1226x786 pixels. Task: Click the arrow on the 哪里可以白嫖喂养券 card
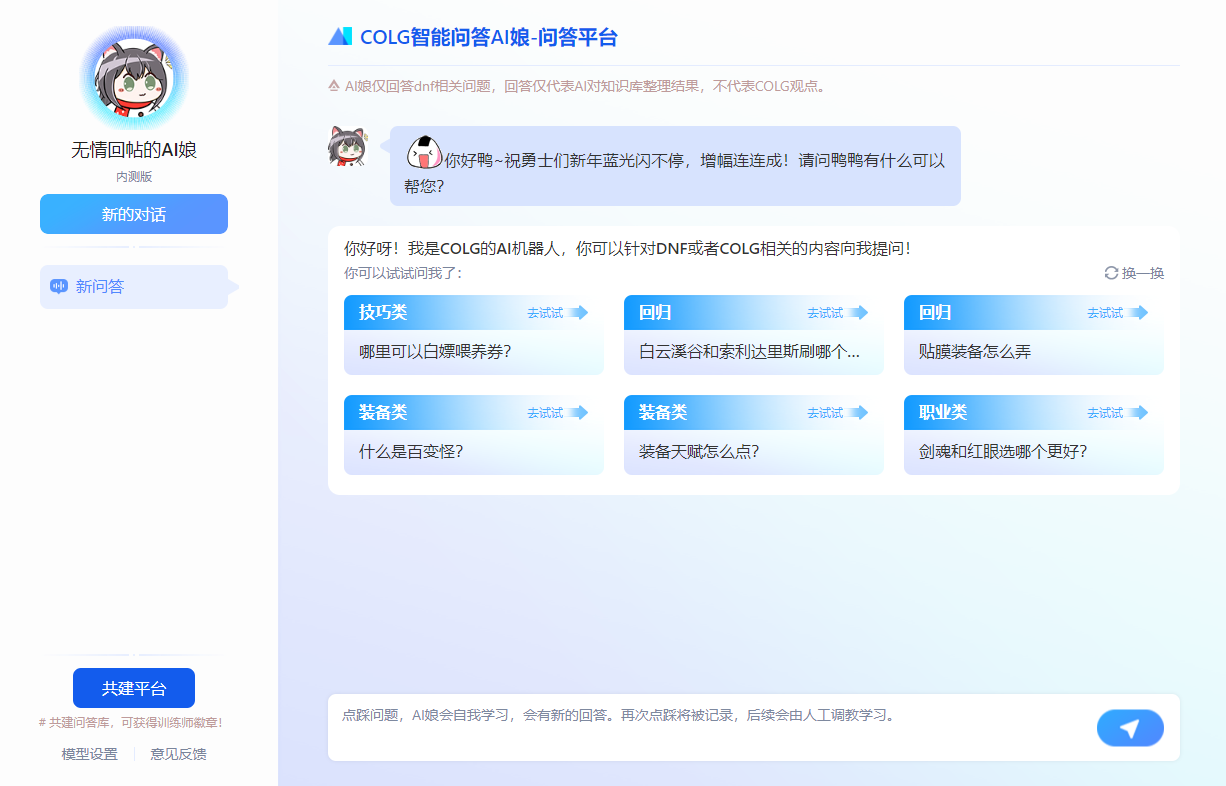[x=578, y=313]
